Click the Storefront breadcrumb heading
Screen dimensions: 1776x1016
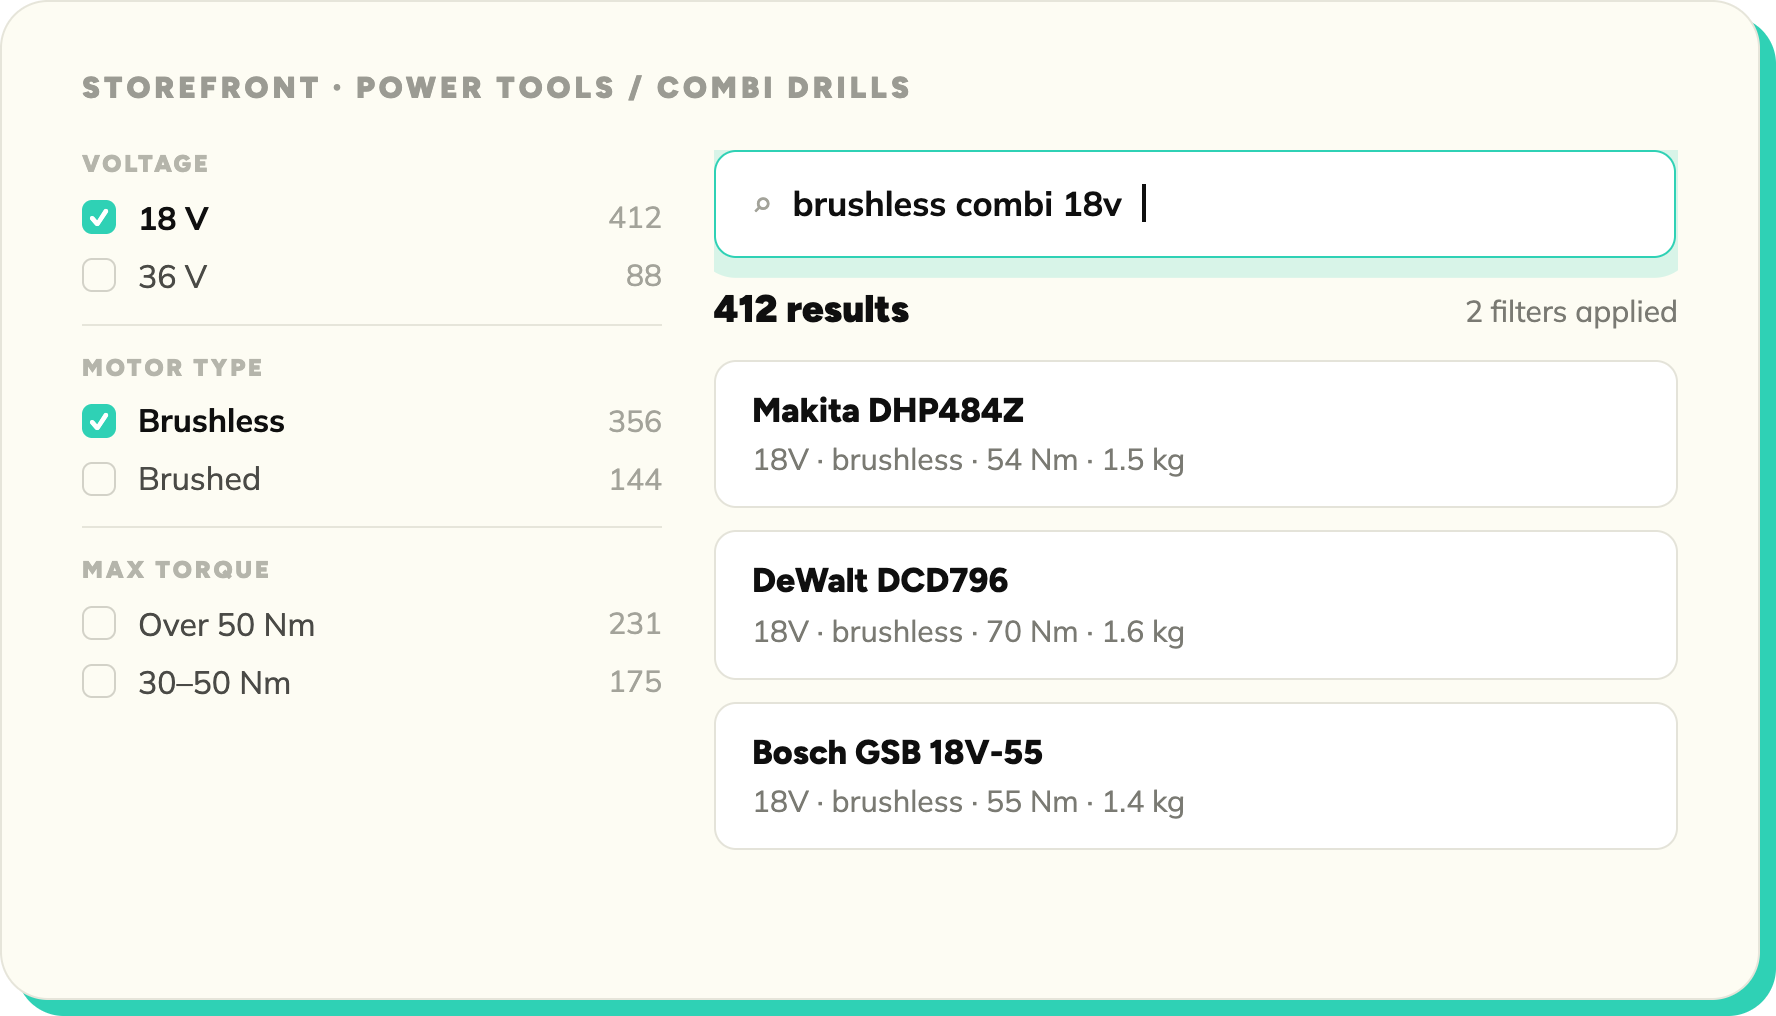[x=496, y=88]
